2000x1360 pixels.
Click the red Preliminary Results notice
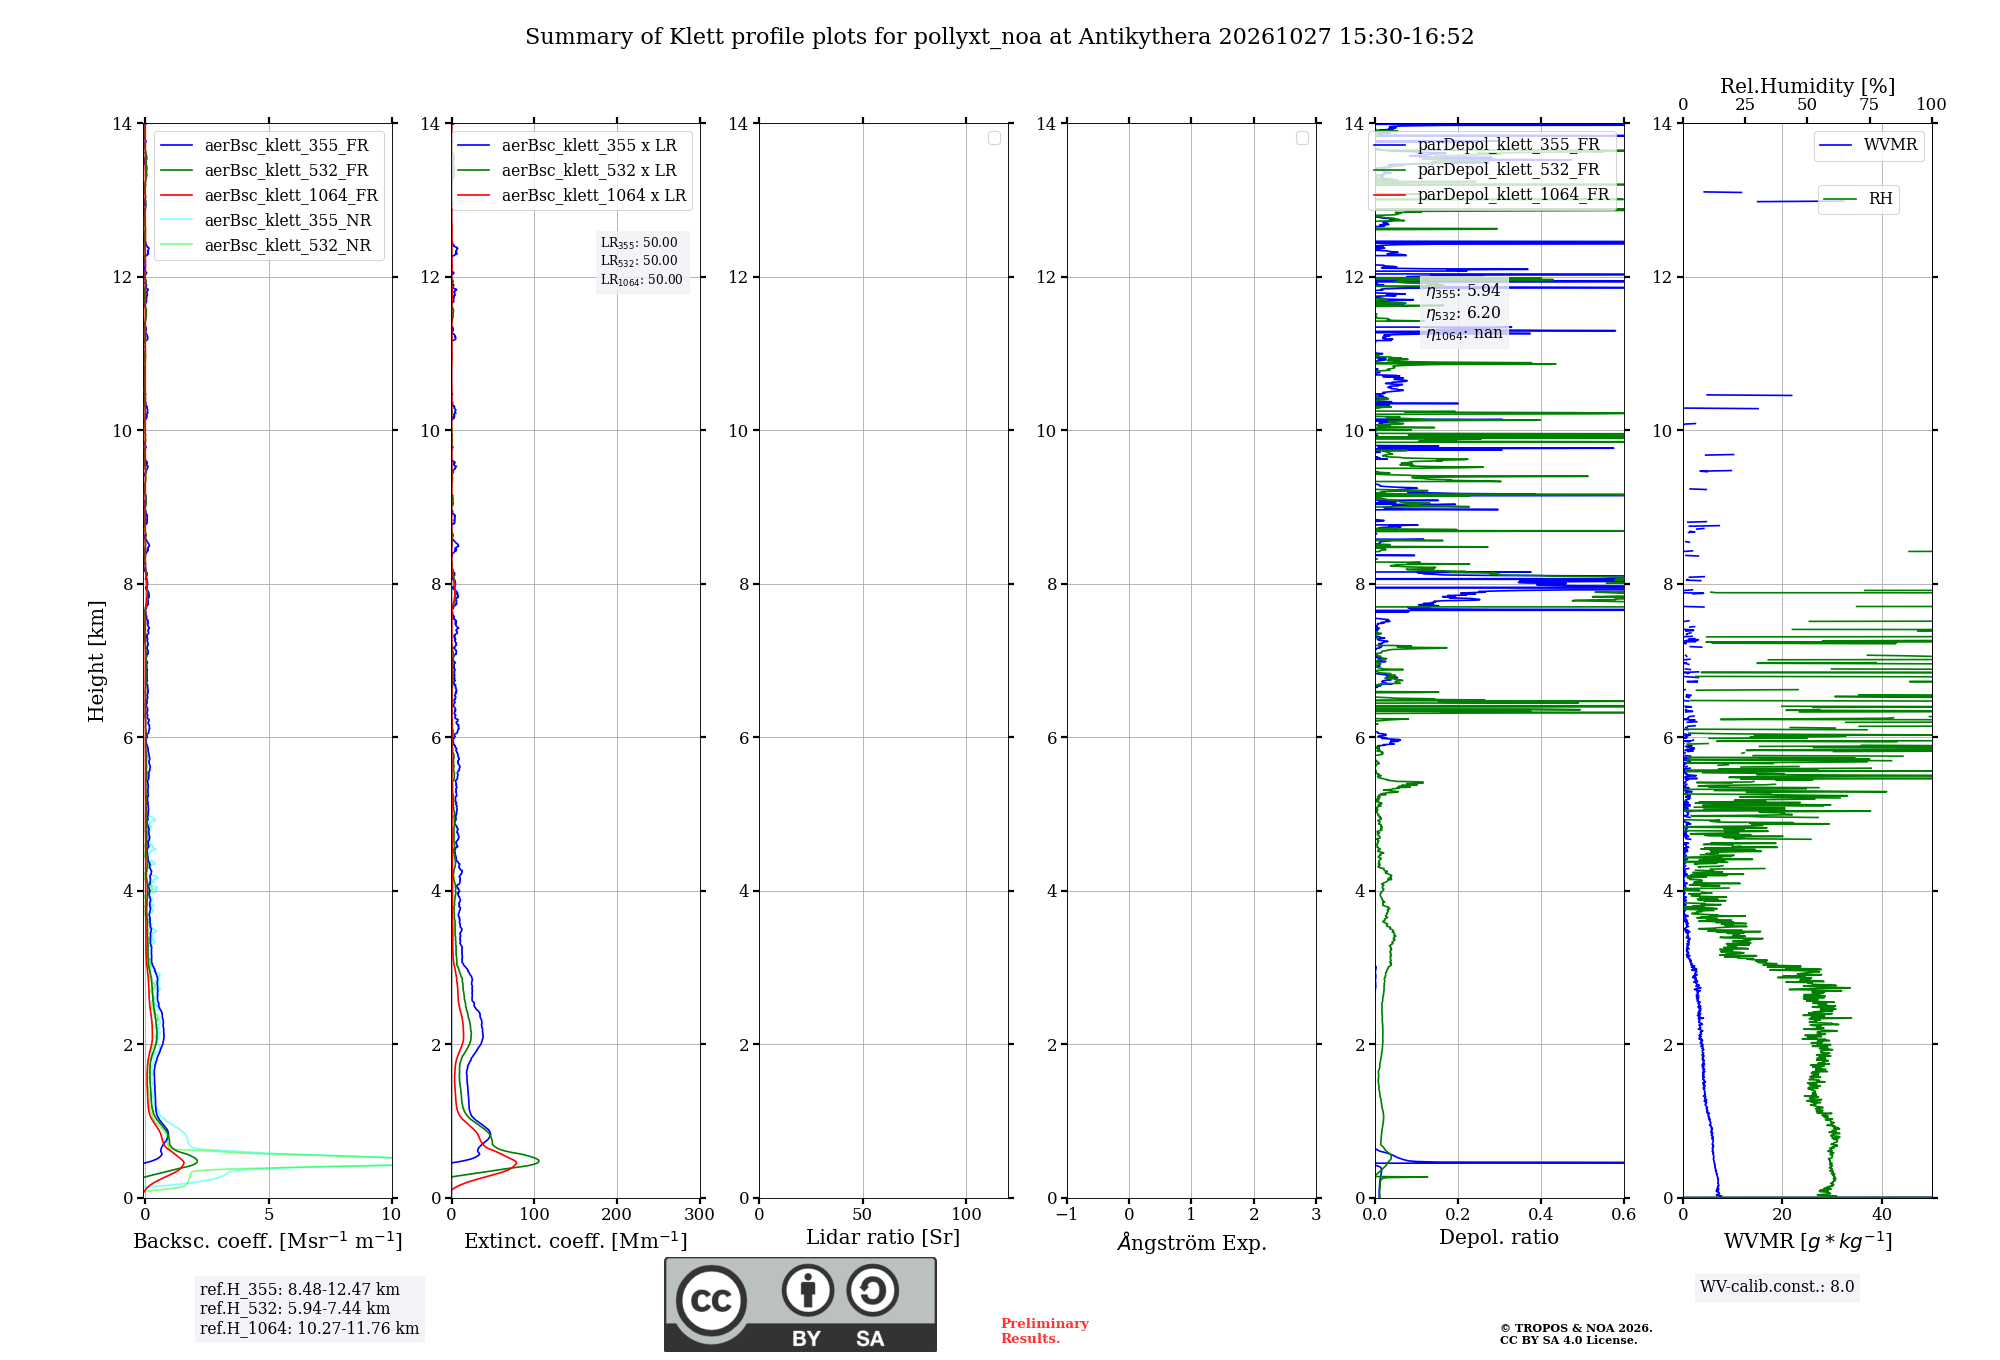1045,1331
